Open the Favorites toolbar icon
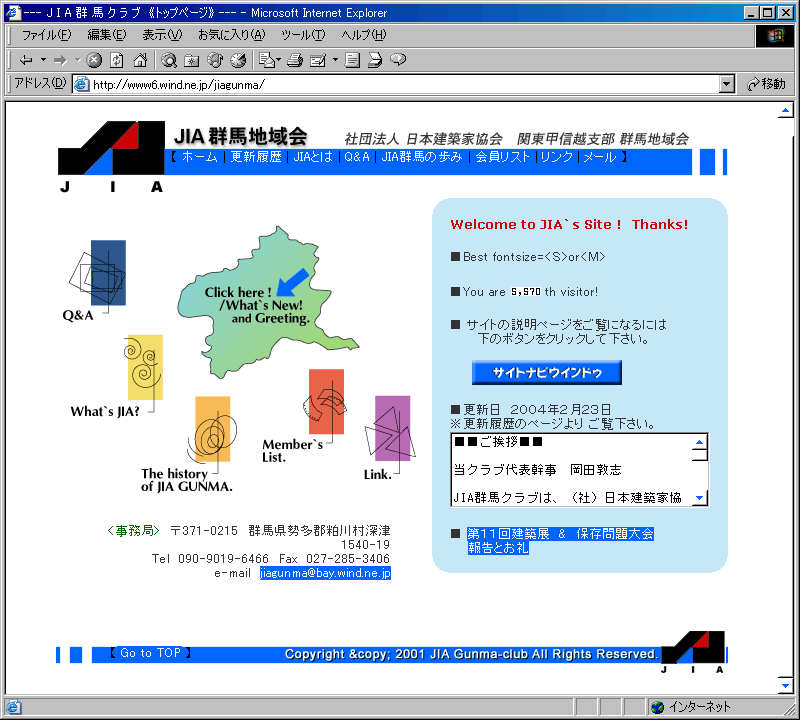The width and height of the screenshot is (800, 720). [191, 60]
